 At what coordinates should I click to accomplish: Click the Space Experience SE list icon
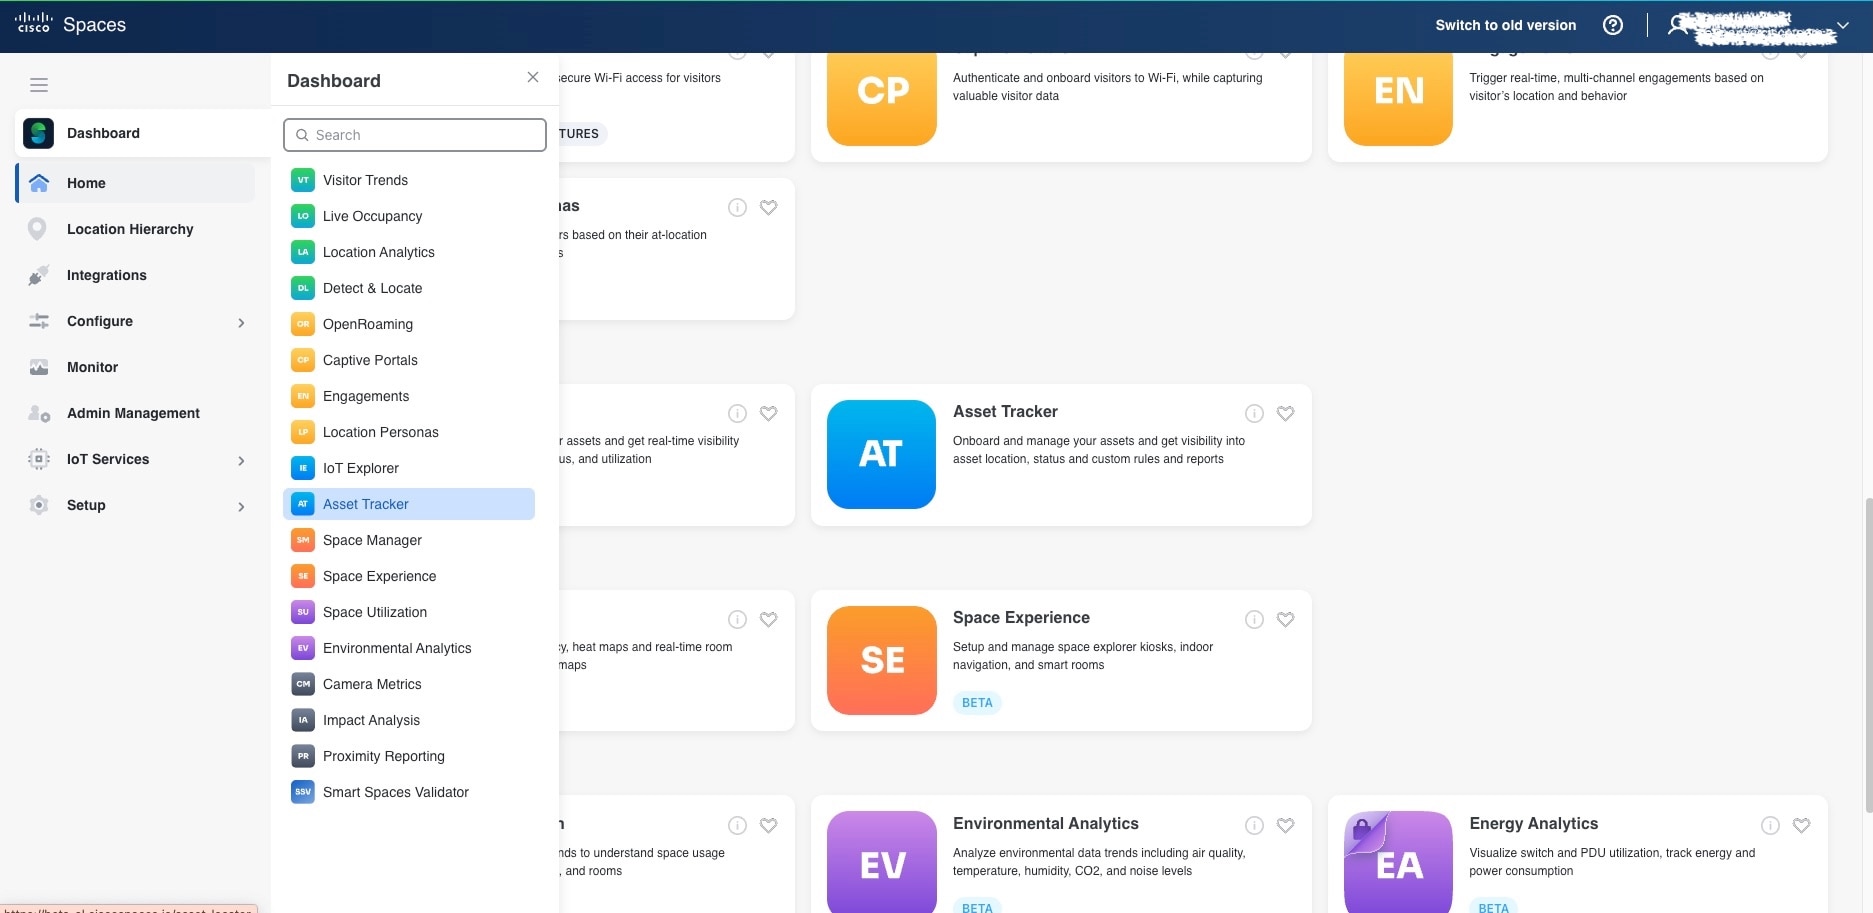pos(303,576)
